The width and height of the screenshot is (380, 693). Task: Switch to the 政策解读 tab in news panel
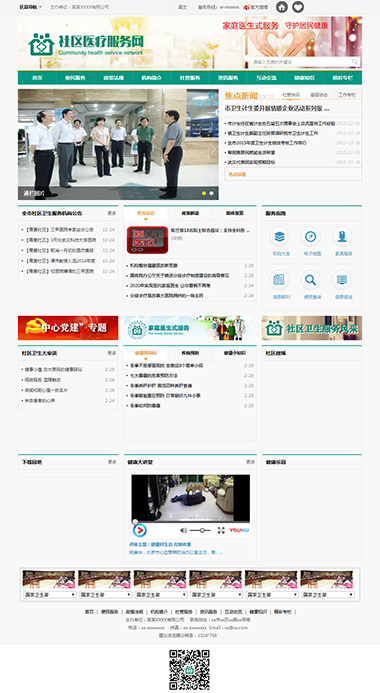(190, 213)
